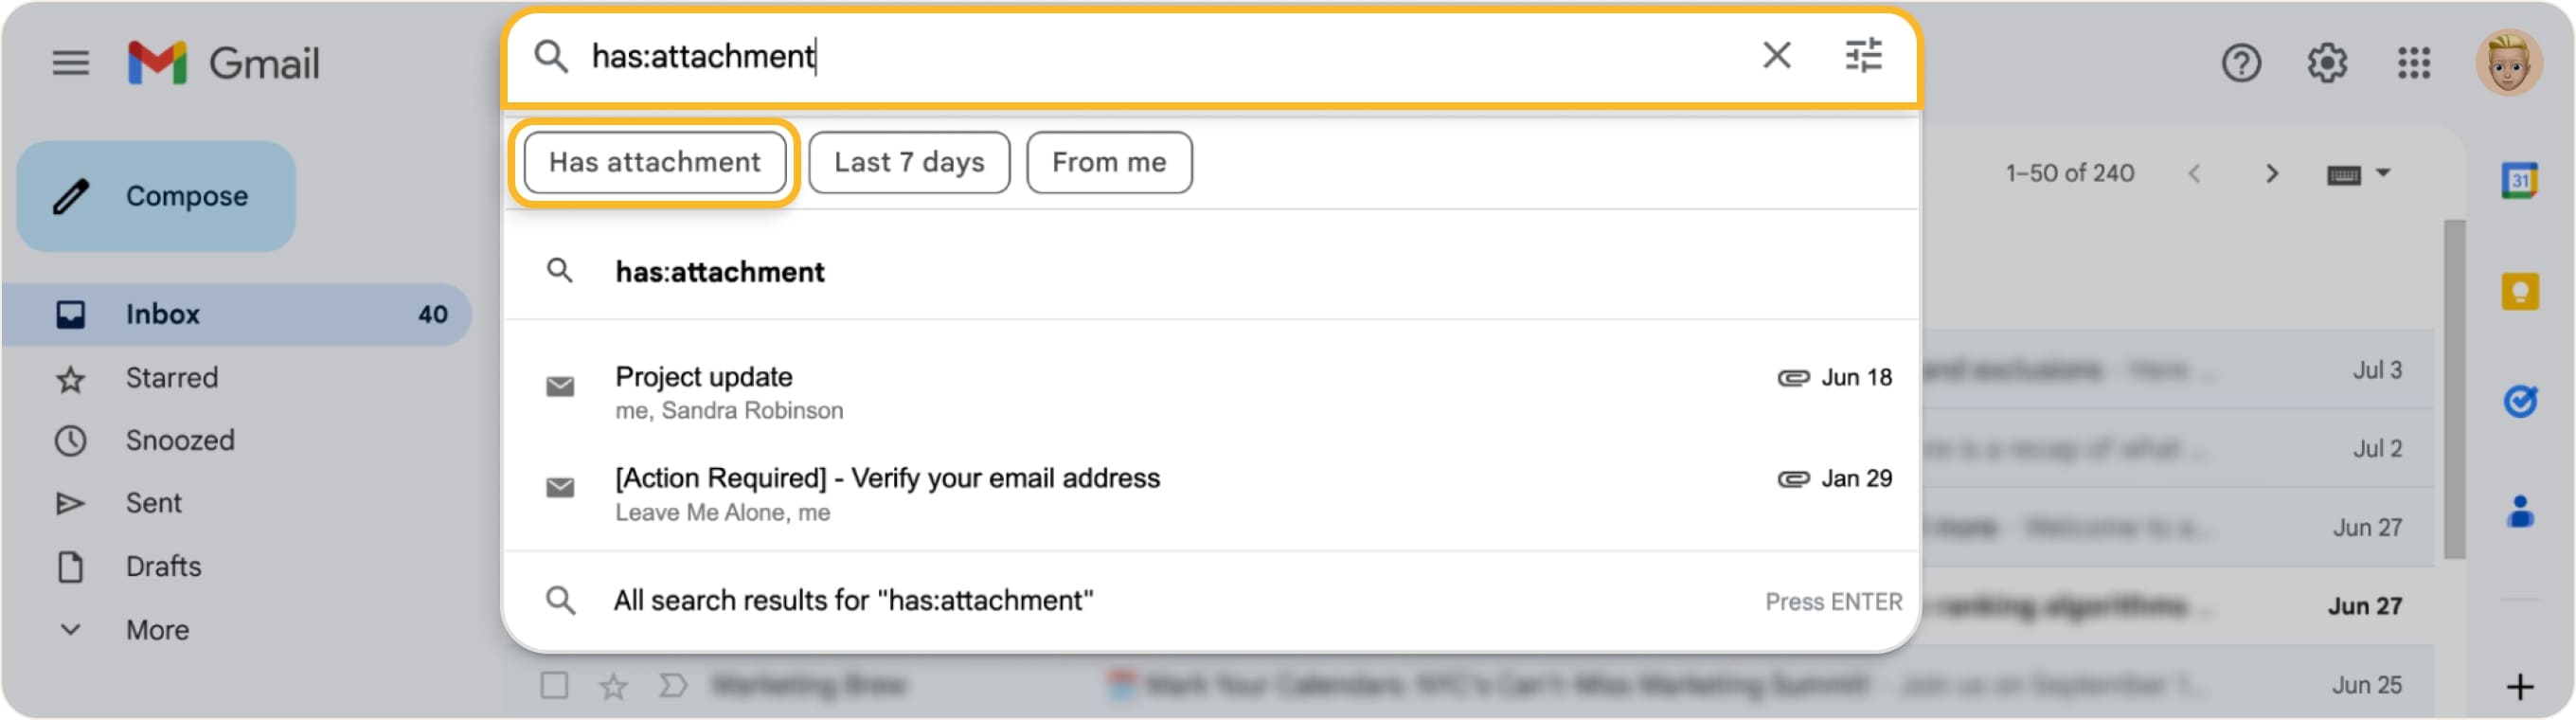
Task: Open the Google apps grid
Action: 2414,62
